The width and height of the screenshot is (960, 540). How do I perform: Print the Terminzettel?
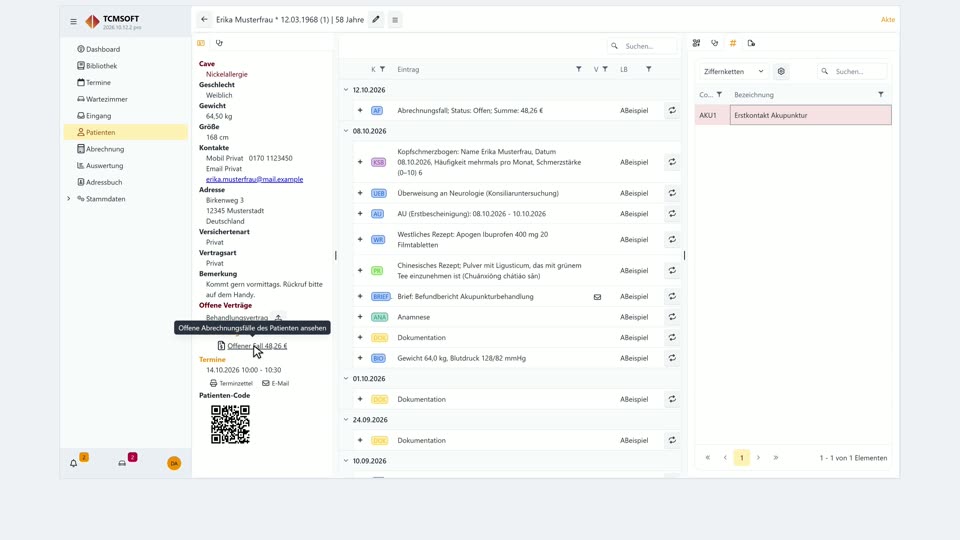(x=231, y=383)
